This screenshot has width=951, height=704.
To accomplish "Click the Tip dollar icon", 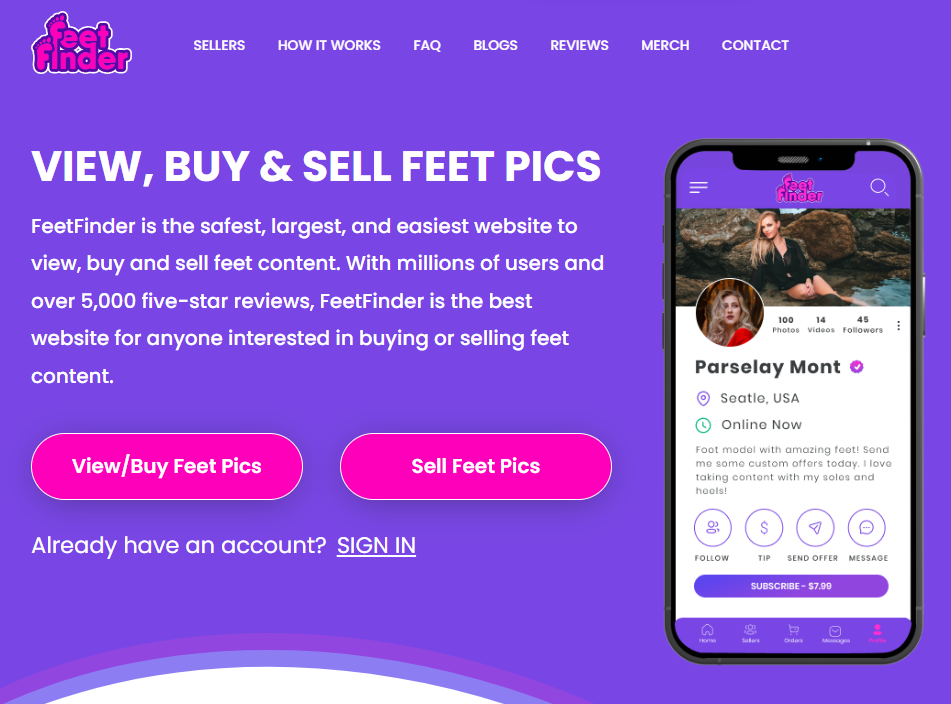I will pyautogui.click(x=764, y=528).
